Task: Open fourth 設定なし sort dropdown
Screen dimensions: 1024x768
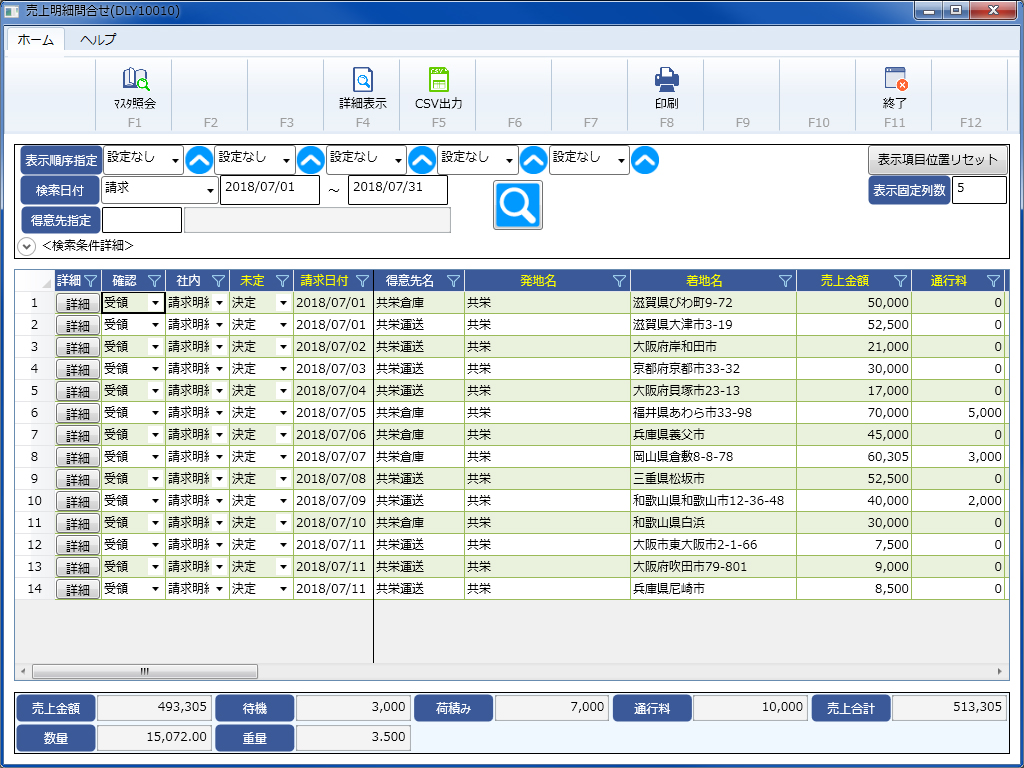Action: point(478,160)
